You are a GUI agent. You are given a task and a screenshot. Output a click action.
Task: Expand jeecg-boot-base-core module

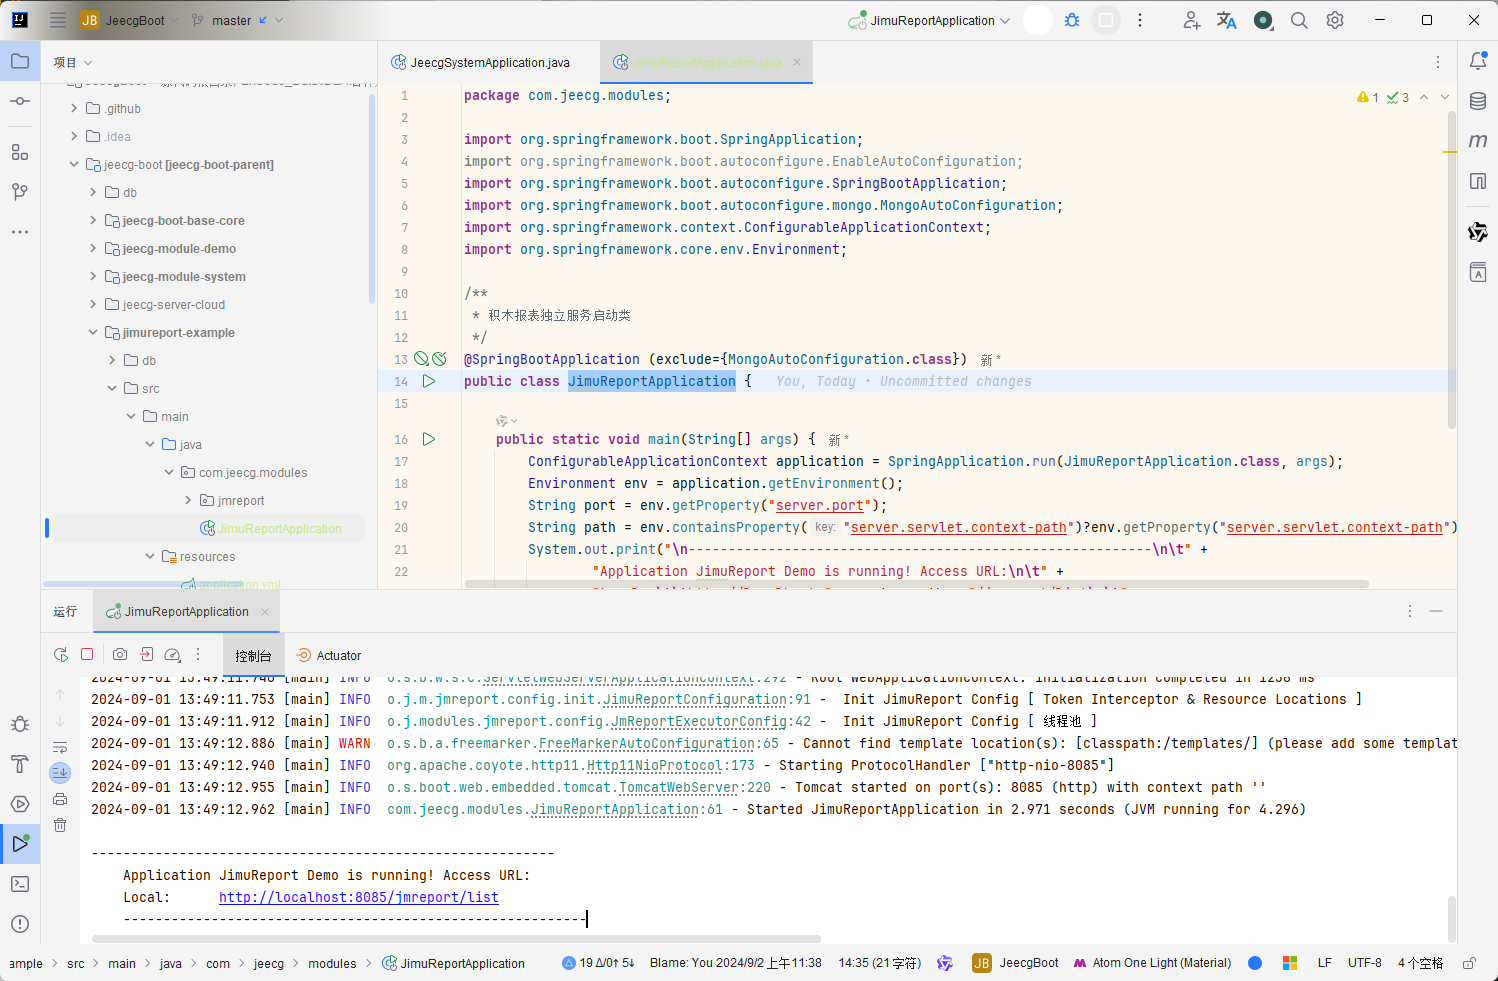click(x=93, y=220)
